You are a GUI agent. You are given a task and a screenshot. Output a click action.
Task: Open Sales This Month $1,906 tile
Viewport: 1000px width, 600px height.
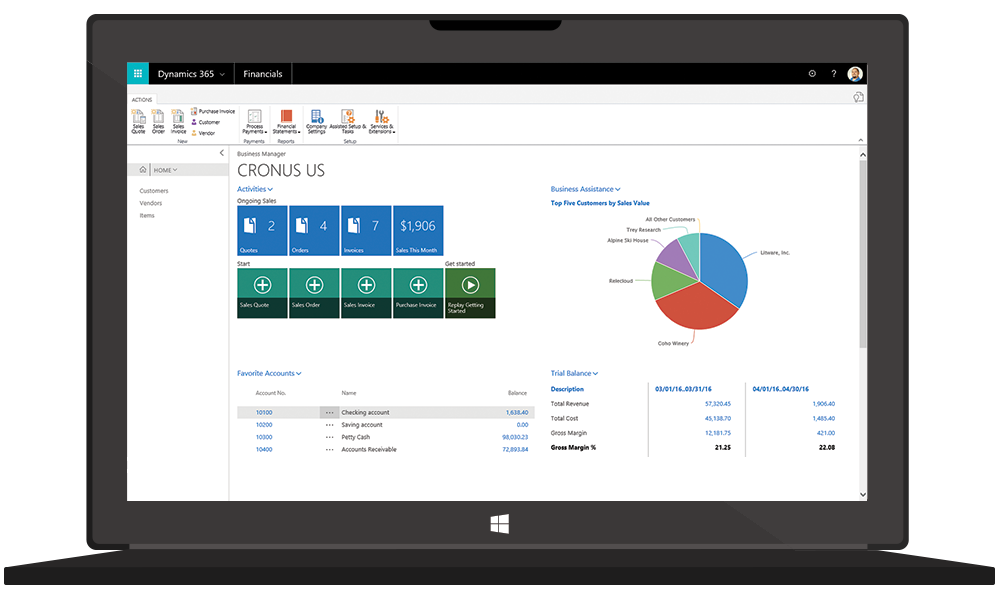point(418,230)
